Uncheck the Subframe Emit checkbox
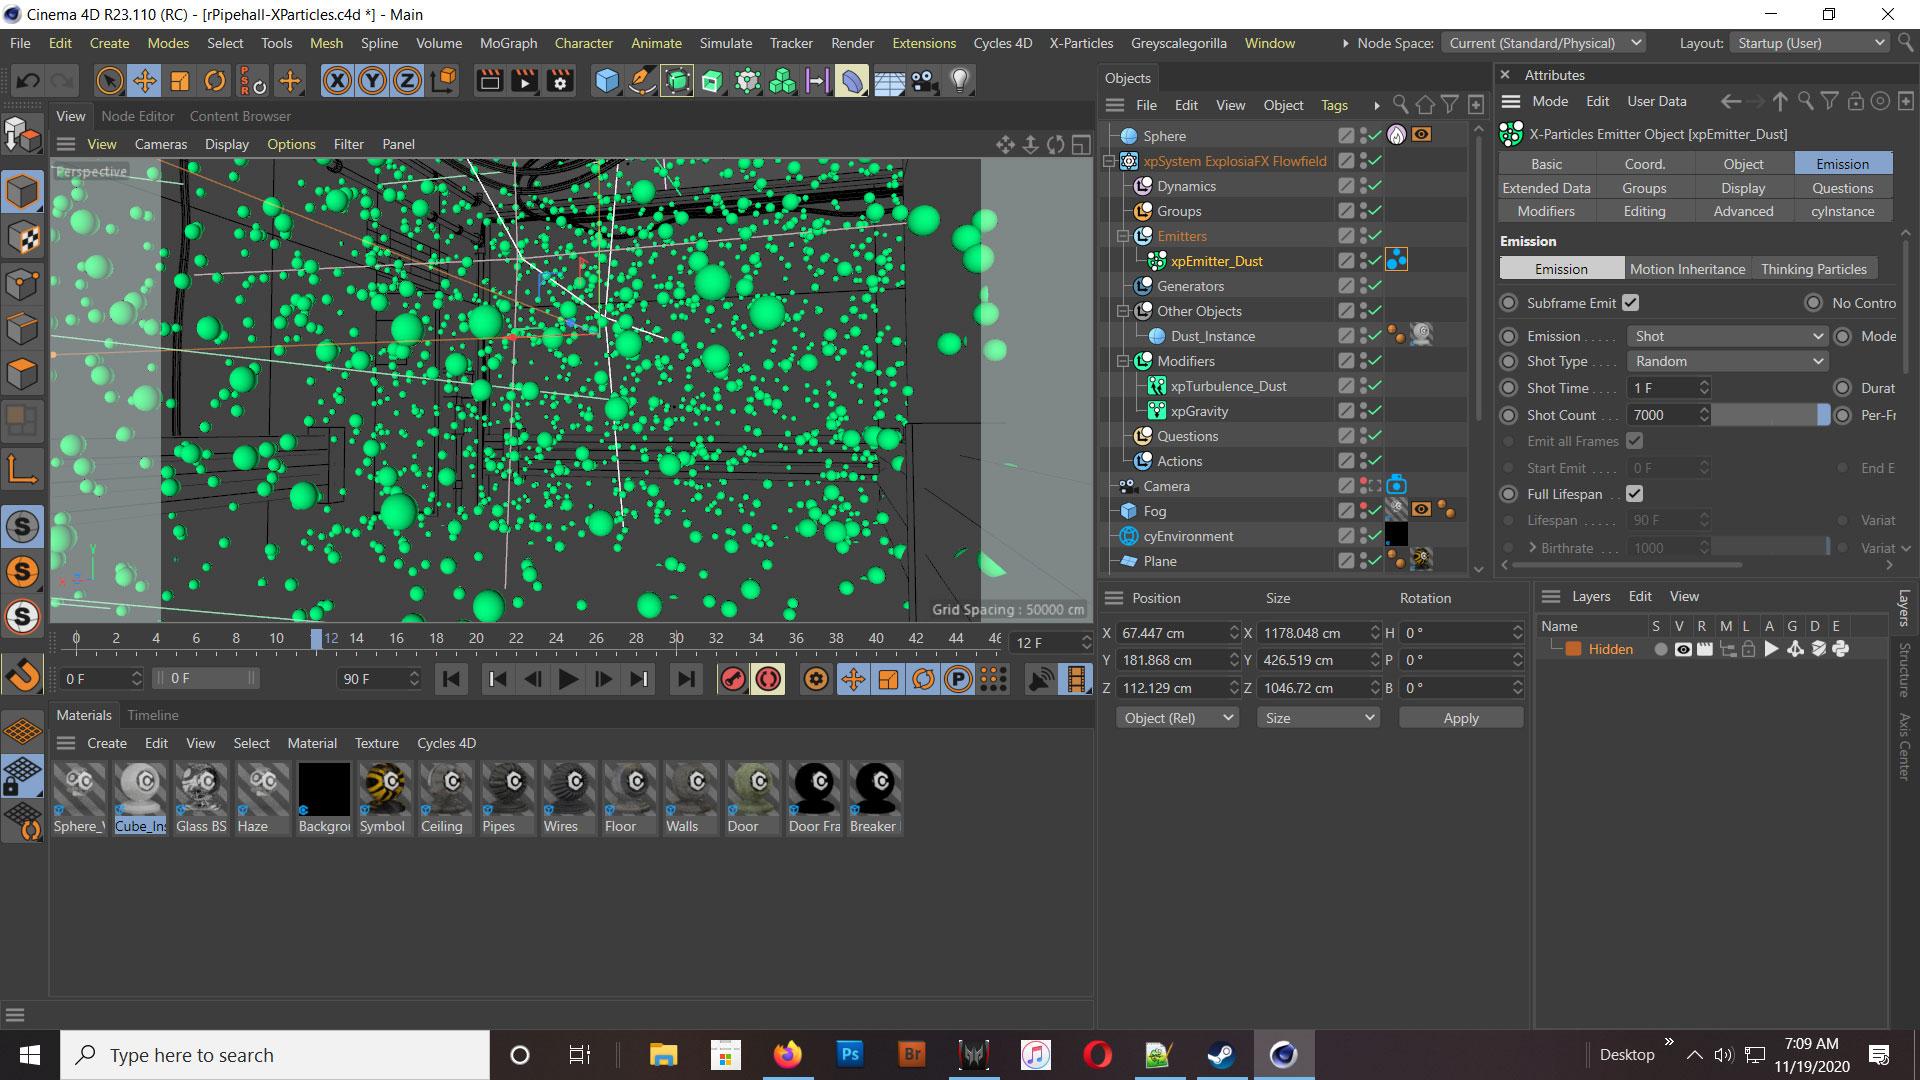The height and width of the screenshot is (1080, 1920). 1631,303
